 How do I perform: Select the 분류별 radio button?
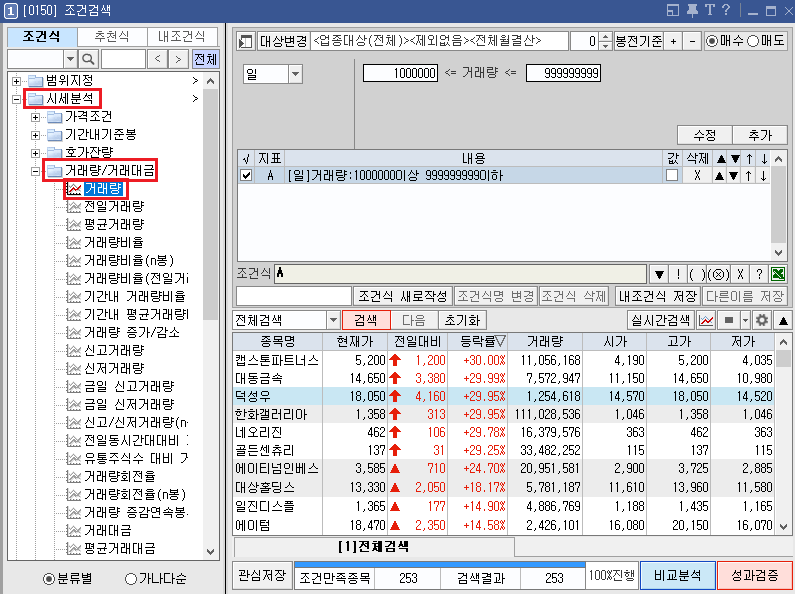[49, 578]
